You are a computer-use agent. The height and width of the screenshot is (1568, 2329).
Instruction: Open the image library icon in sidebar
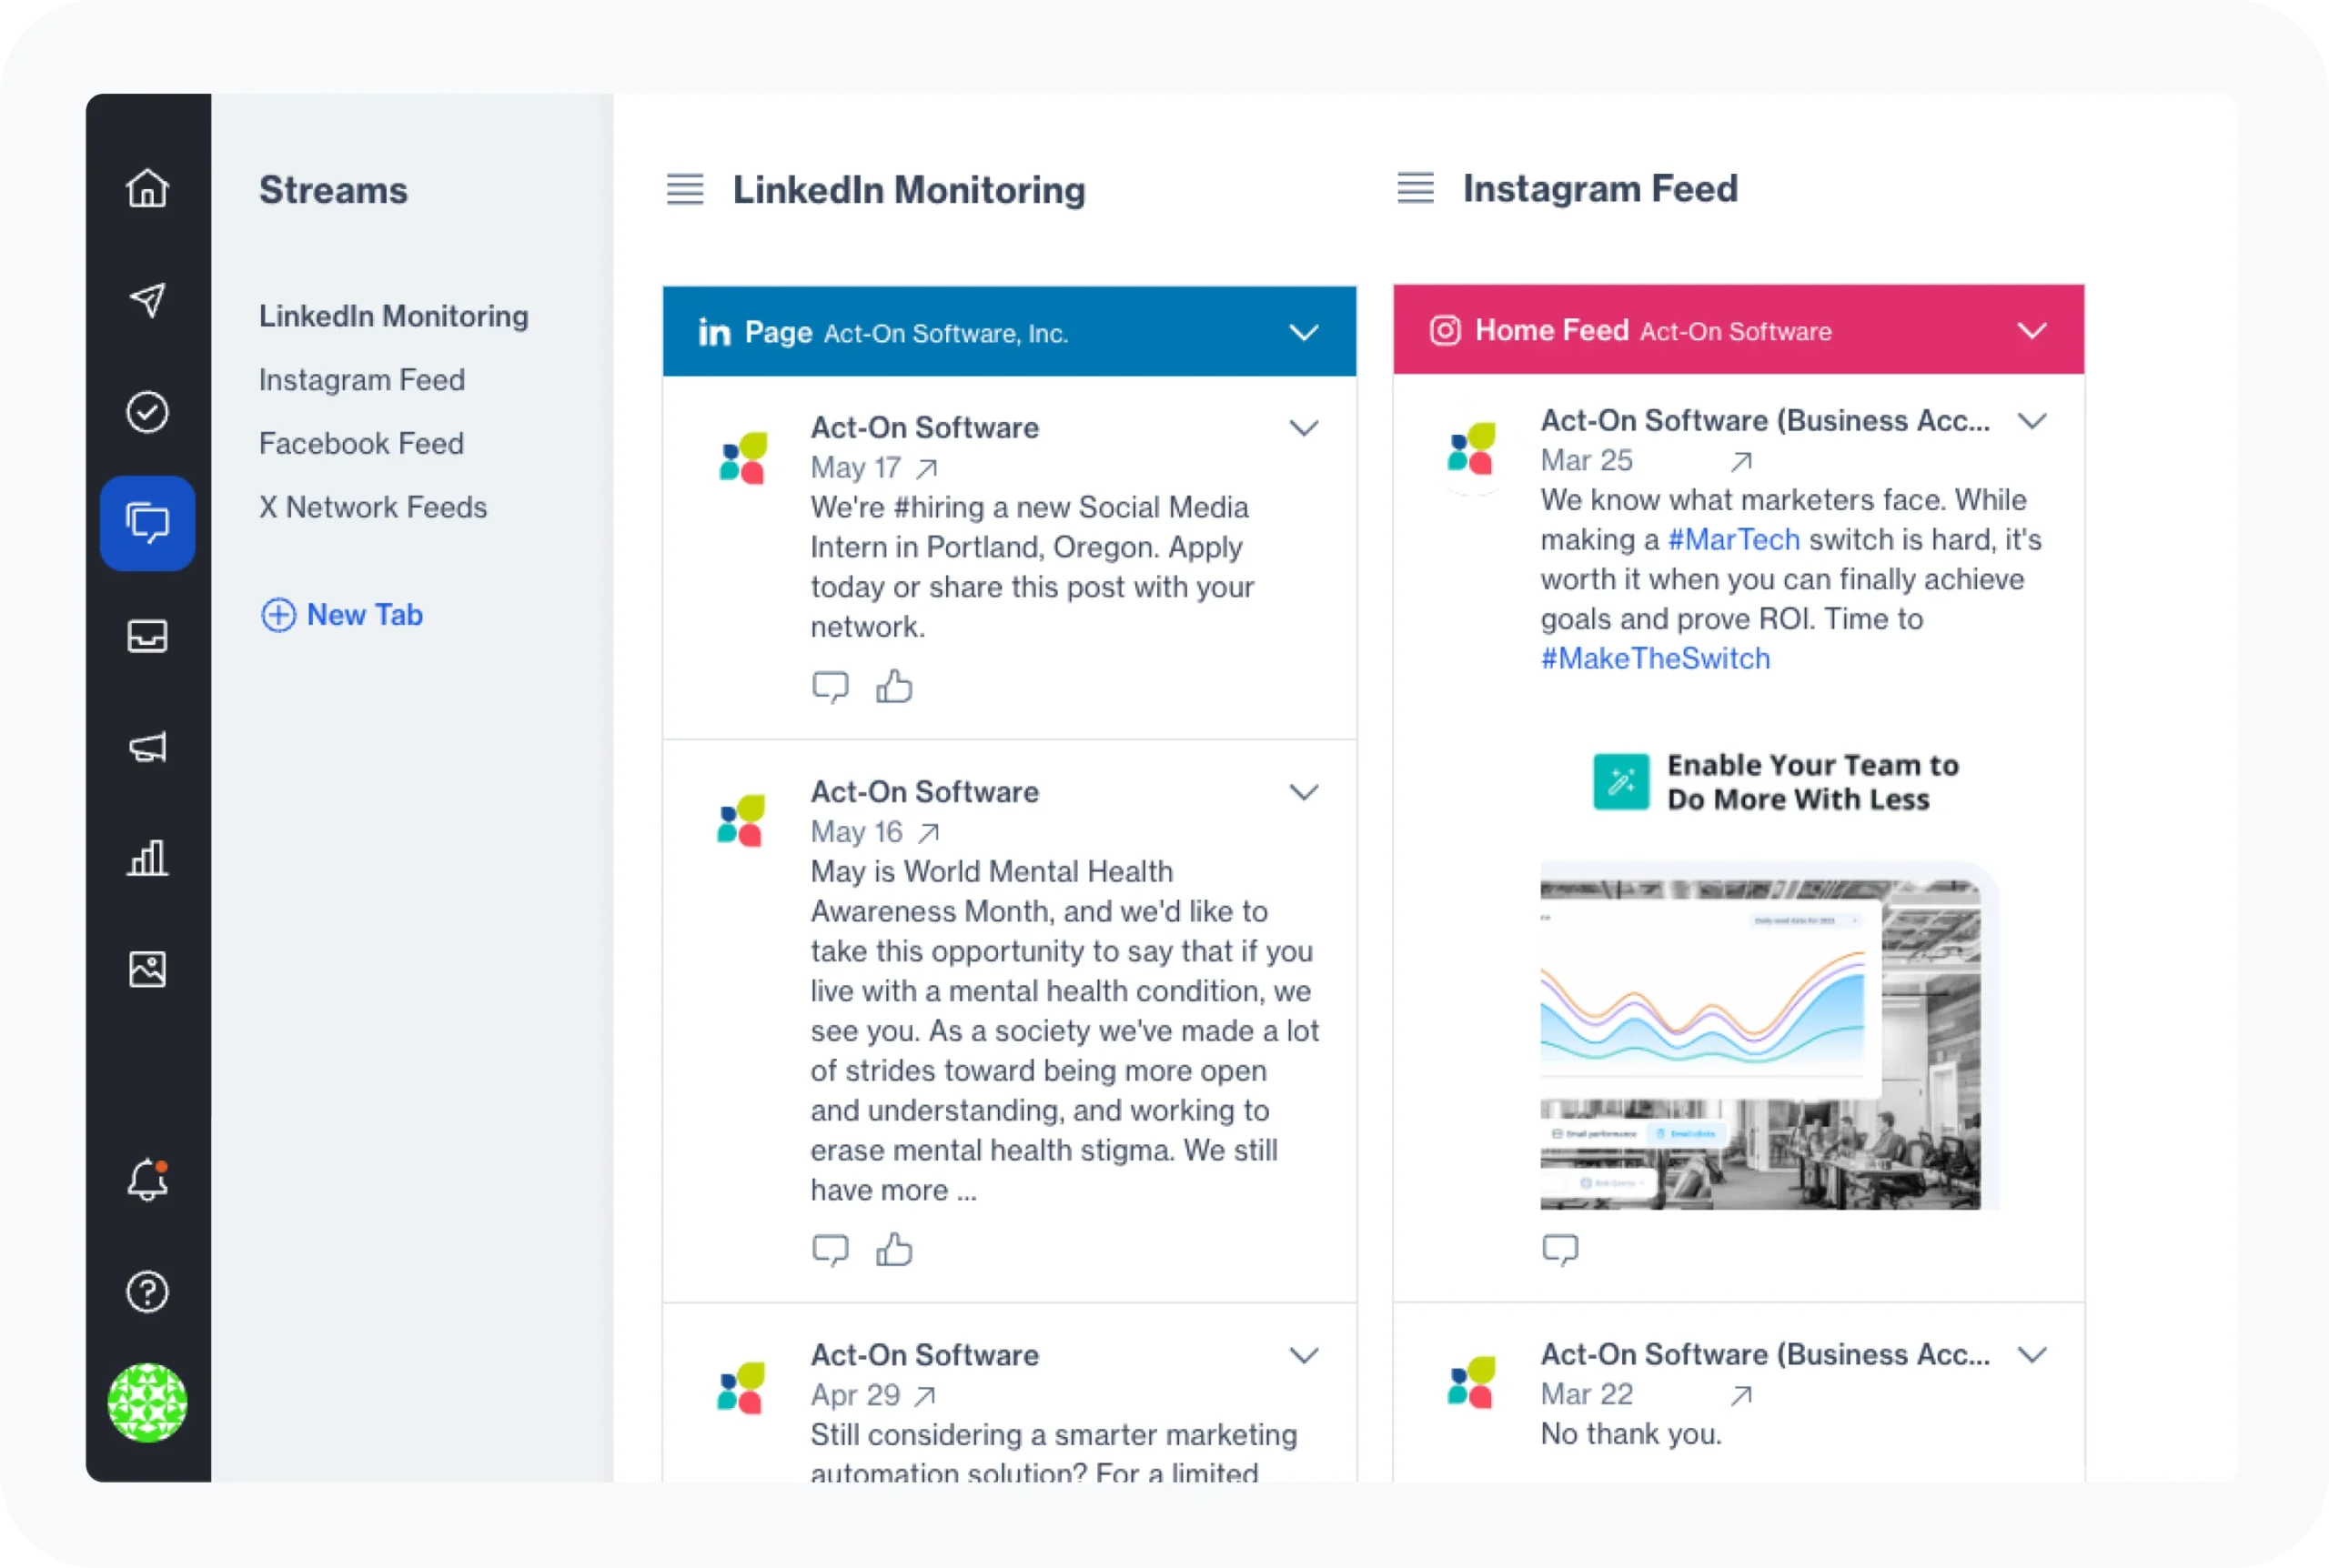click(x=147, y=969)
